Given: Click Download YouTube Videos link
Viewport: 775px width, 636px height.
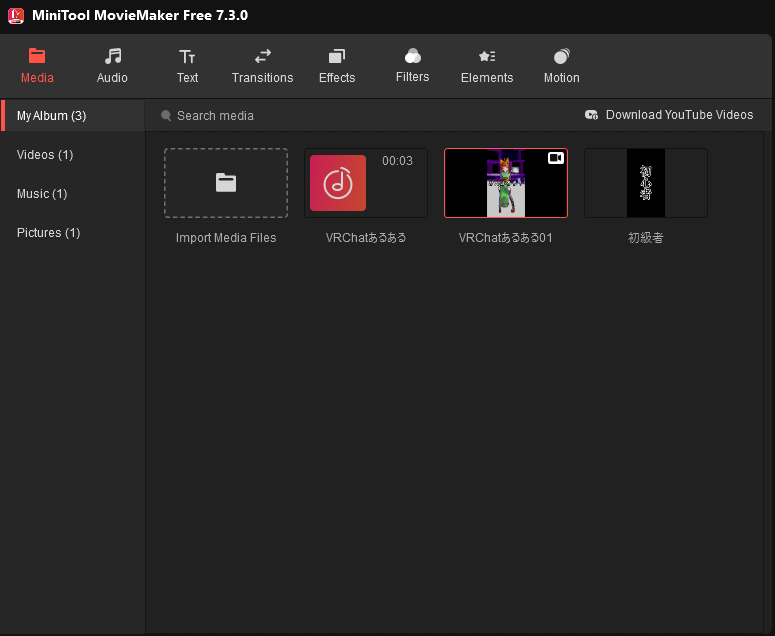Looking at the screenshot, I should [x=670, y=115].
